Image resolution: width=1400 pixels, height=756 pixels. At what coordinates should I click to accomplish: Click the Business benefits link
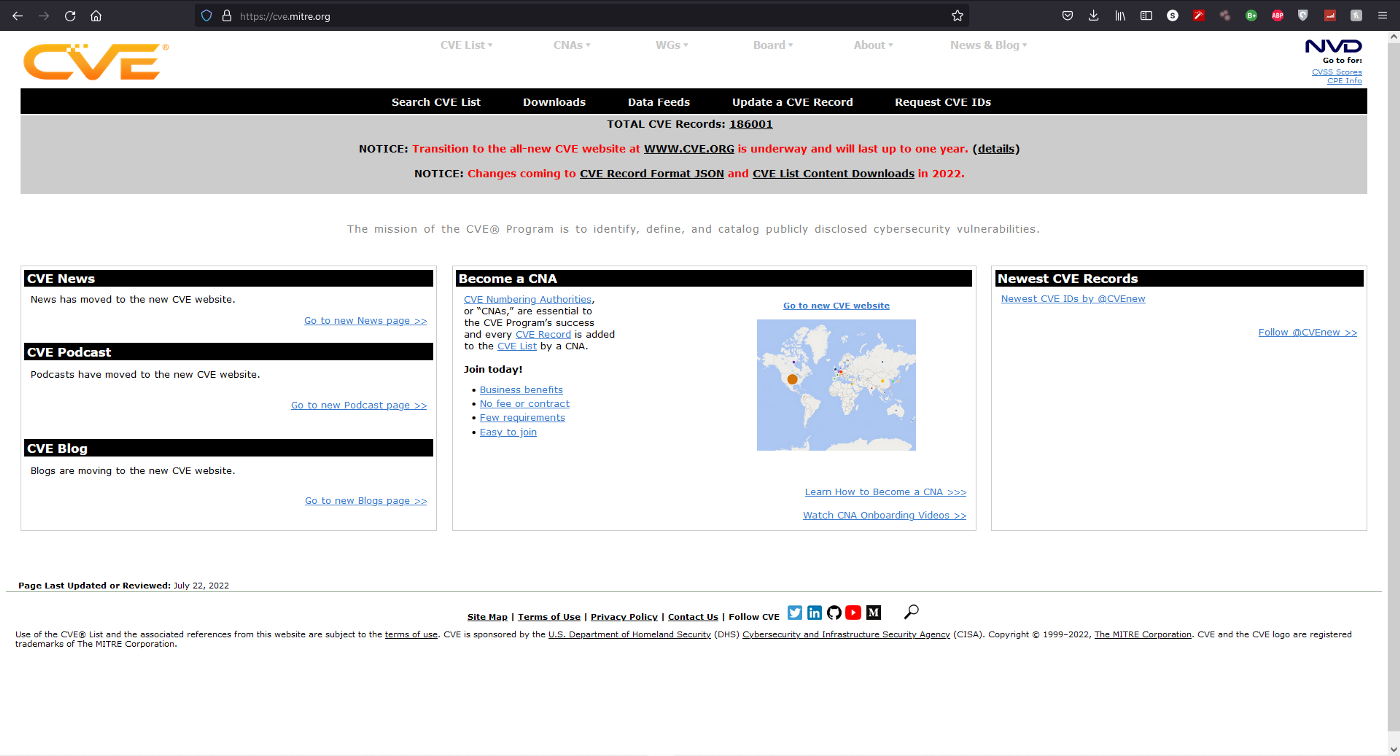tap(521, 390)
